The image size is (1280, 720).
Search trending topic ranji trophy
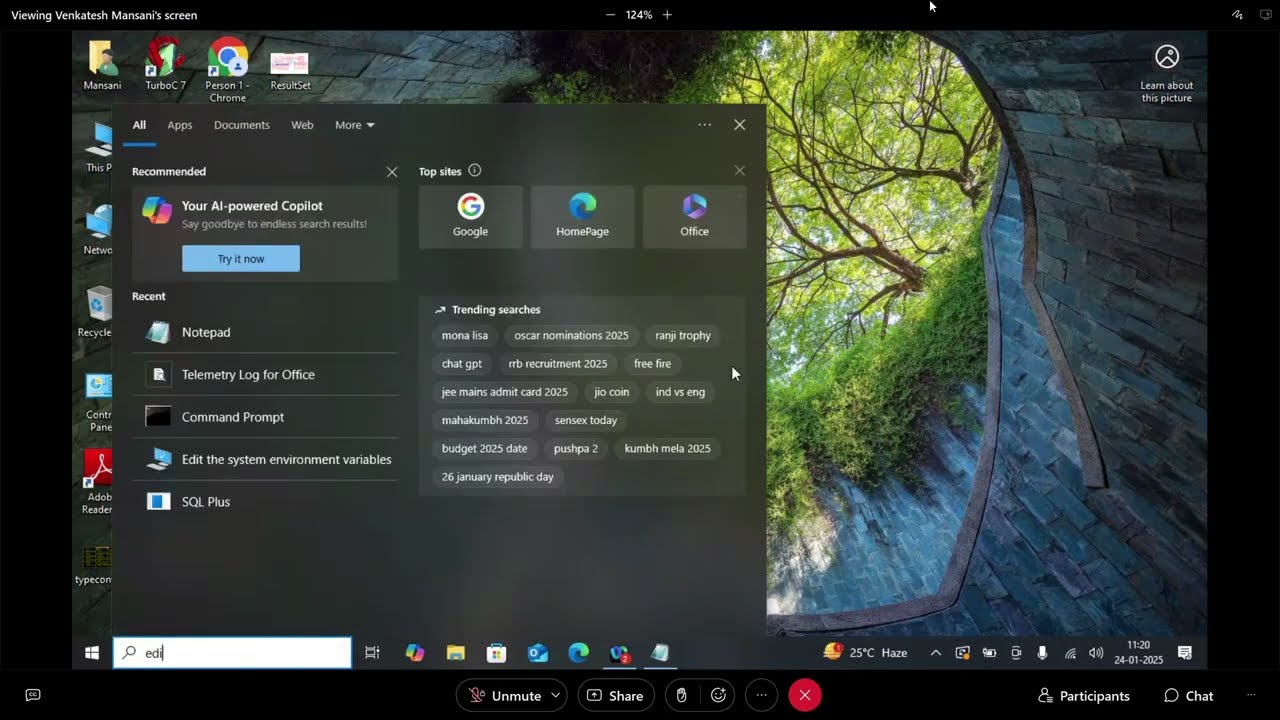coord(683,336)
